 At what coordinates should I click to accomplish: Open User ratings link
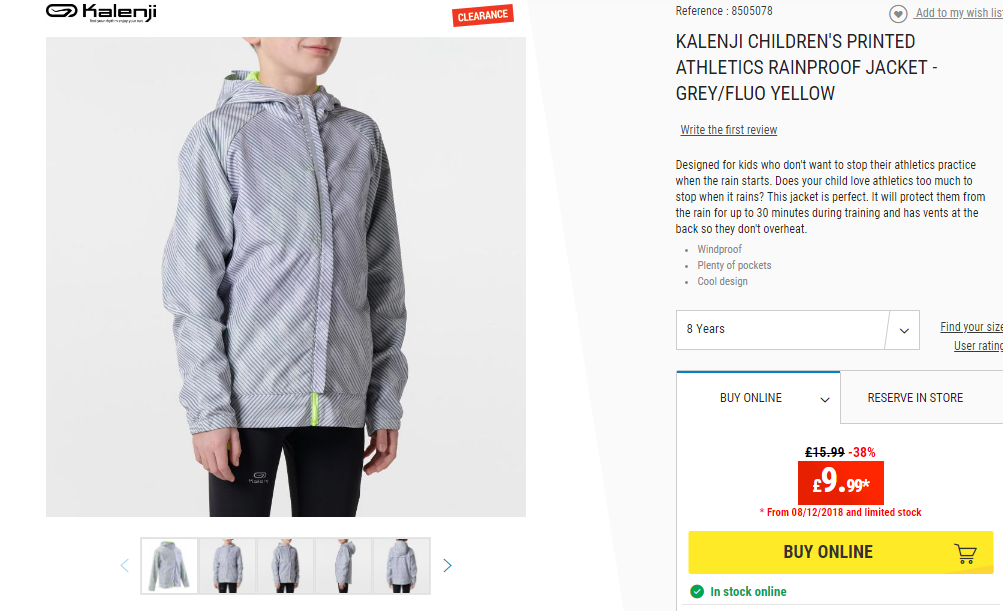click(x=978, y=346)
